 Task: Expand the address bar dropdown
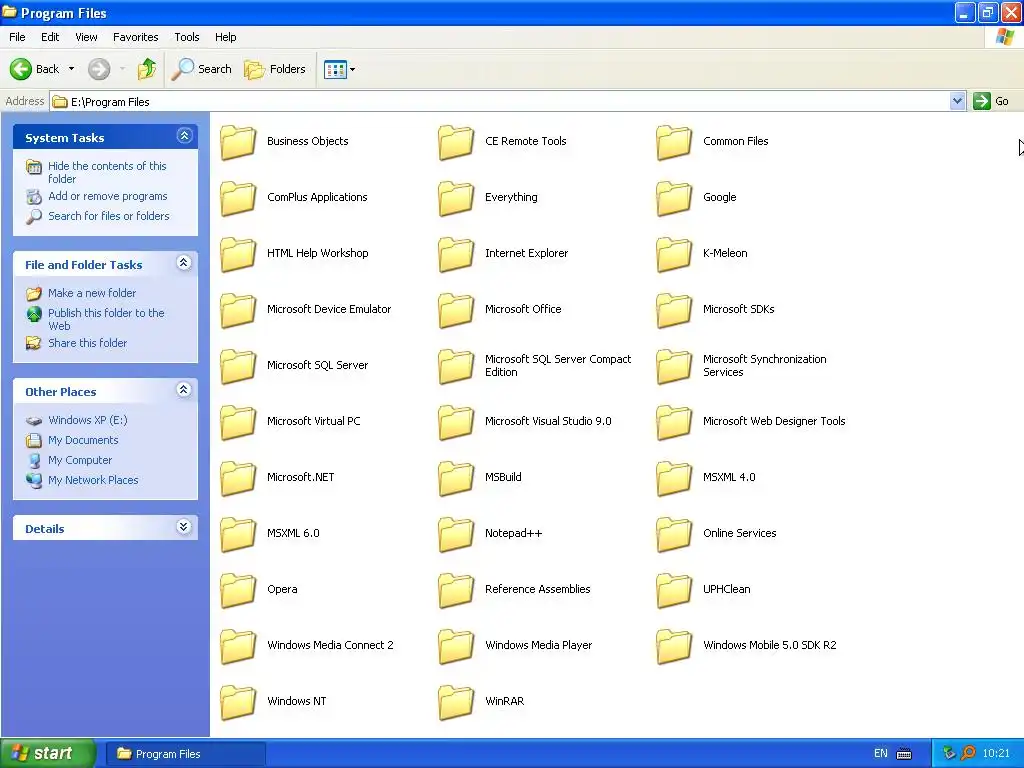point(957,101)
